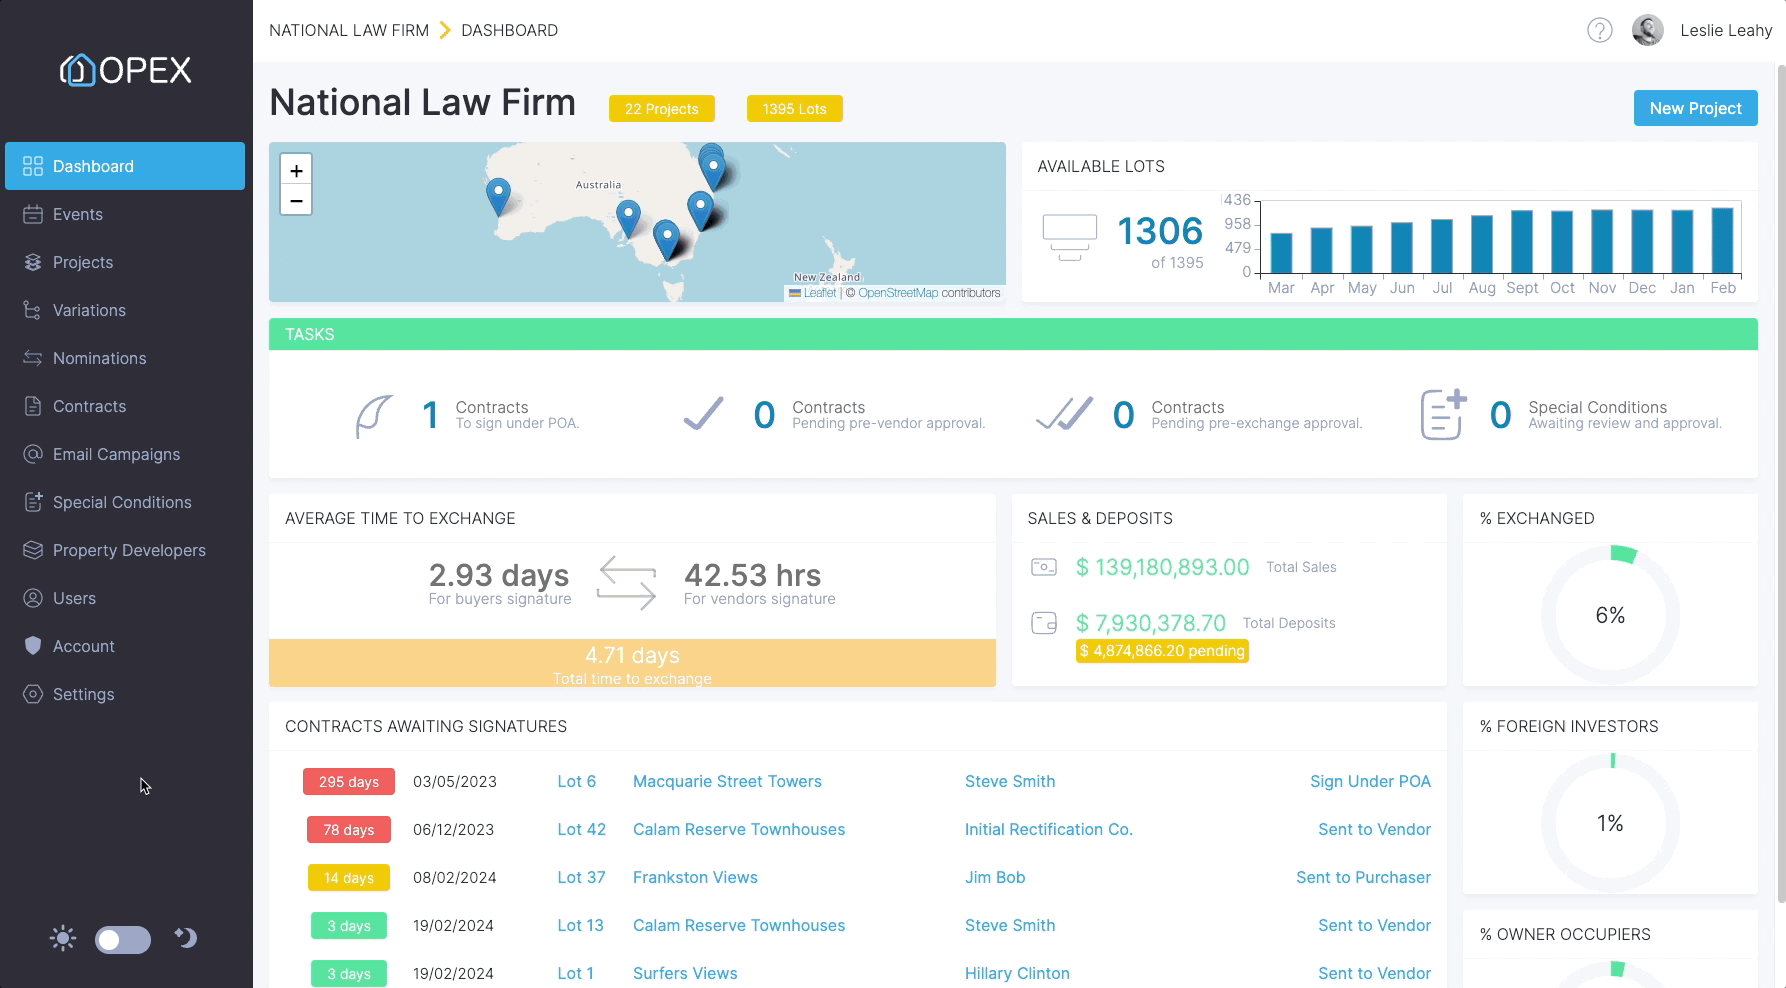Screen dimensions: 1786x988
Task: Click the Leslie Leahy profile avatar
Action: point(1648,30)
